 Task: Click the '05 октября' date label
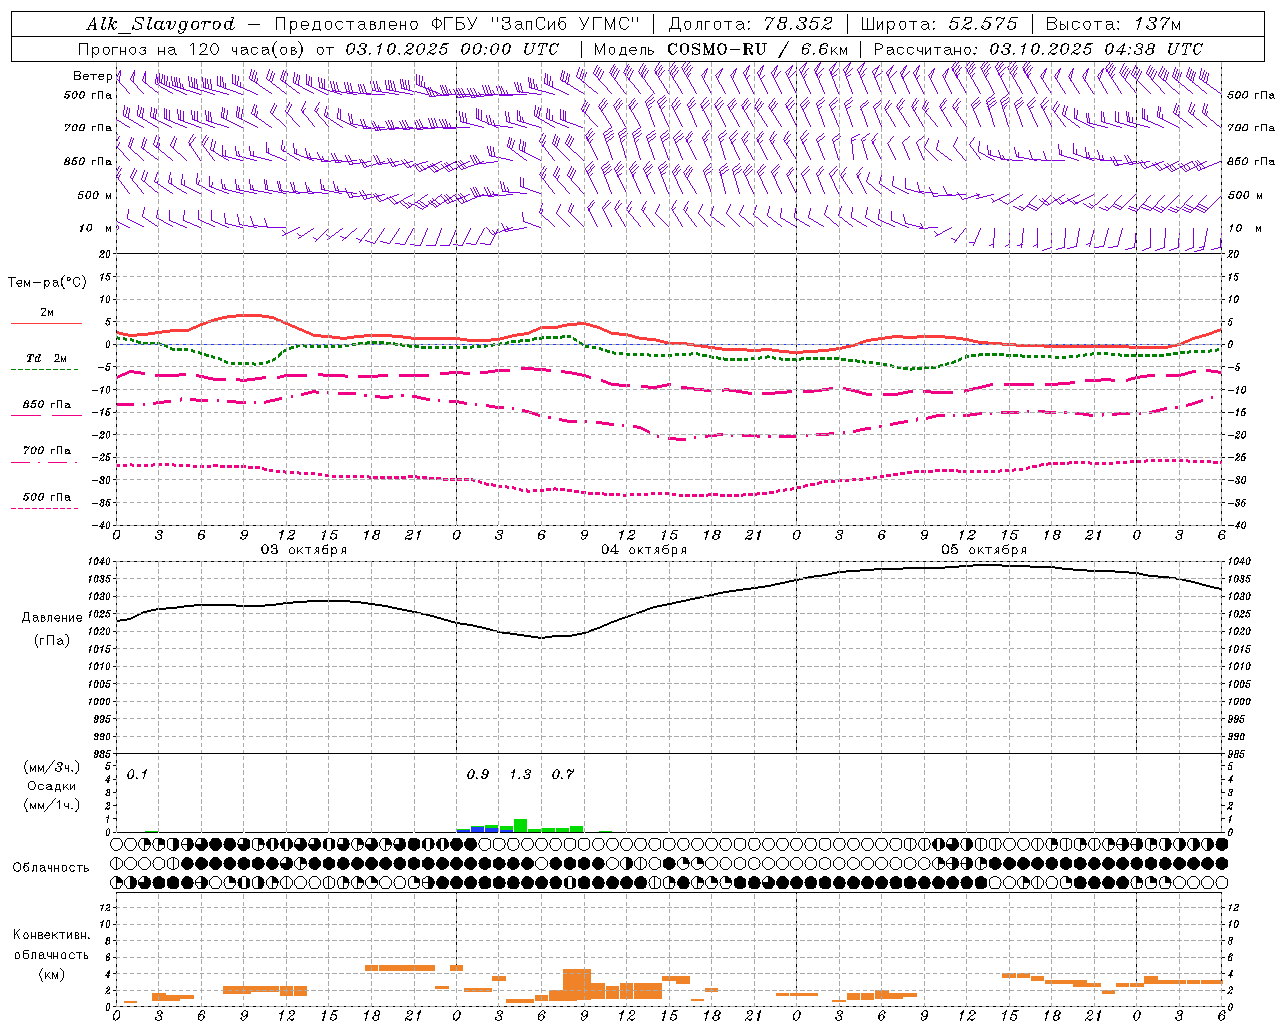tap(984, 549)
